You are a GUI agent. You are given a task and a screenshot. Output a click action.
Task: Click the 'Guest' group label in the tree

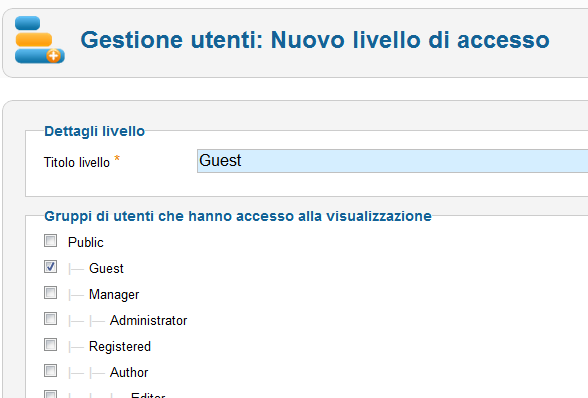[106, 268]
